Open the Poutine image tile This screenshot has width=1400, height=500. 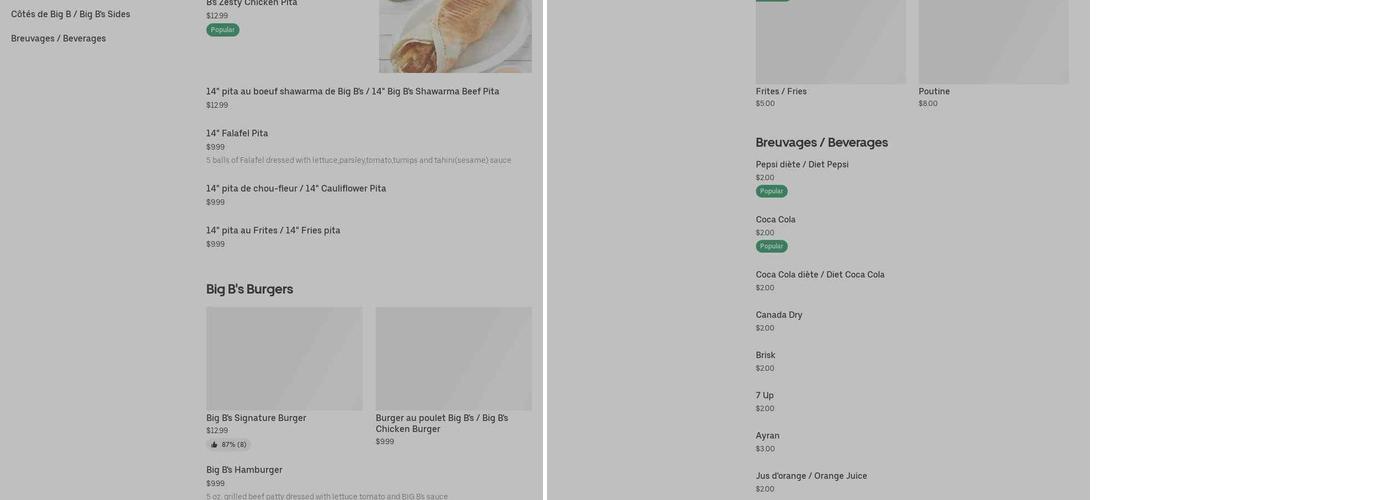click(993, 42)
